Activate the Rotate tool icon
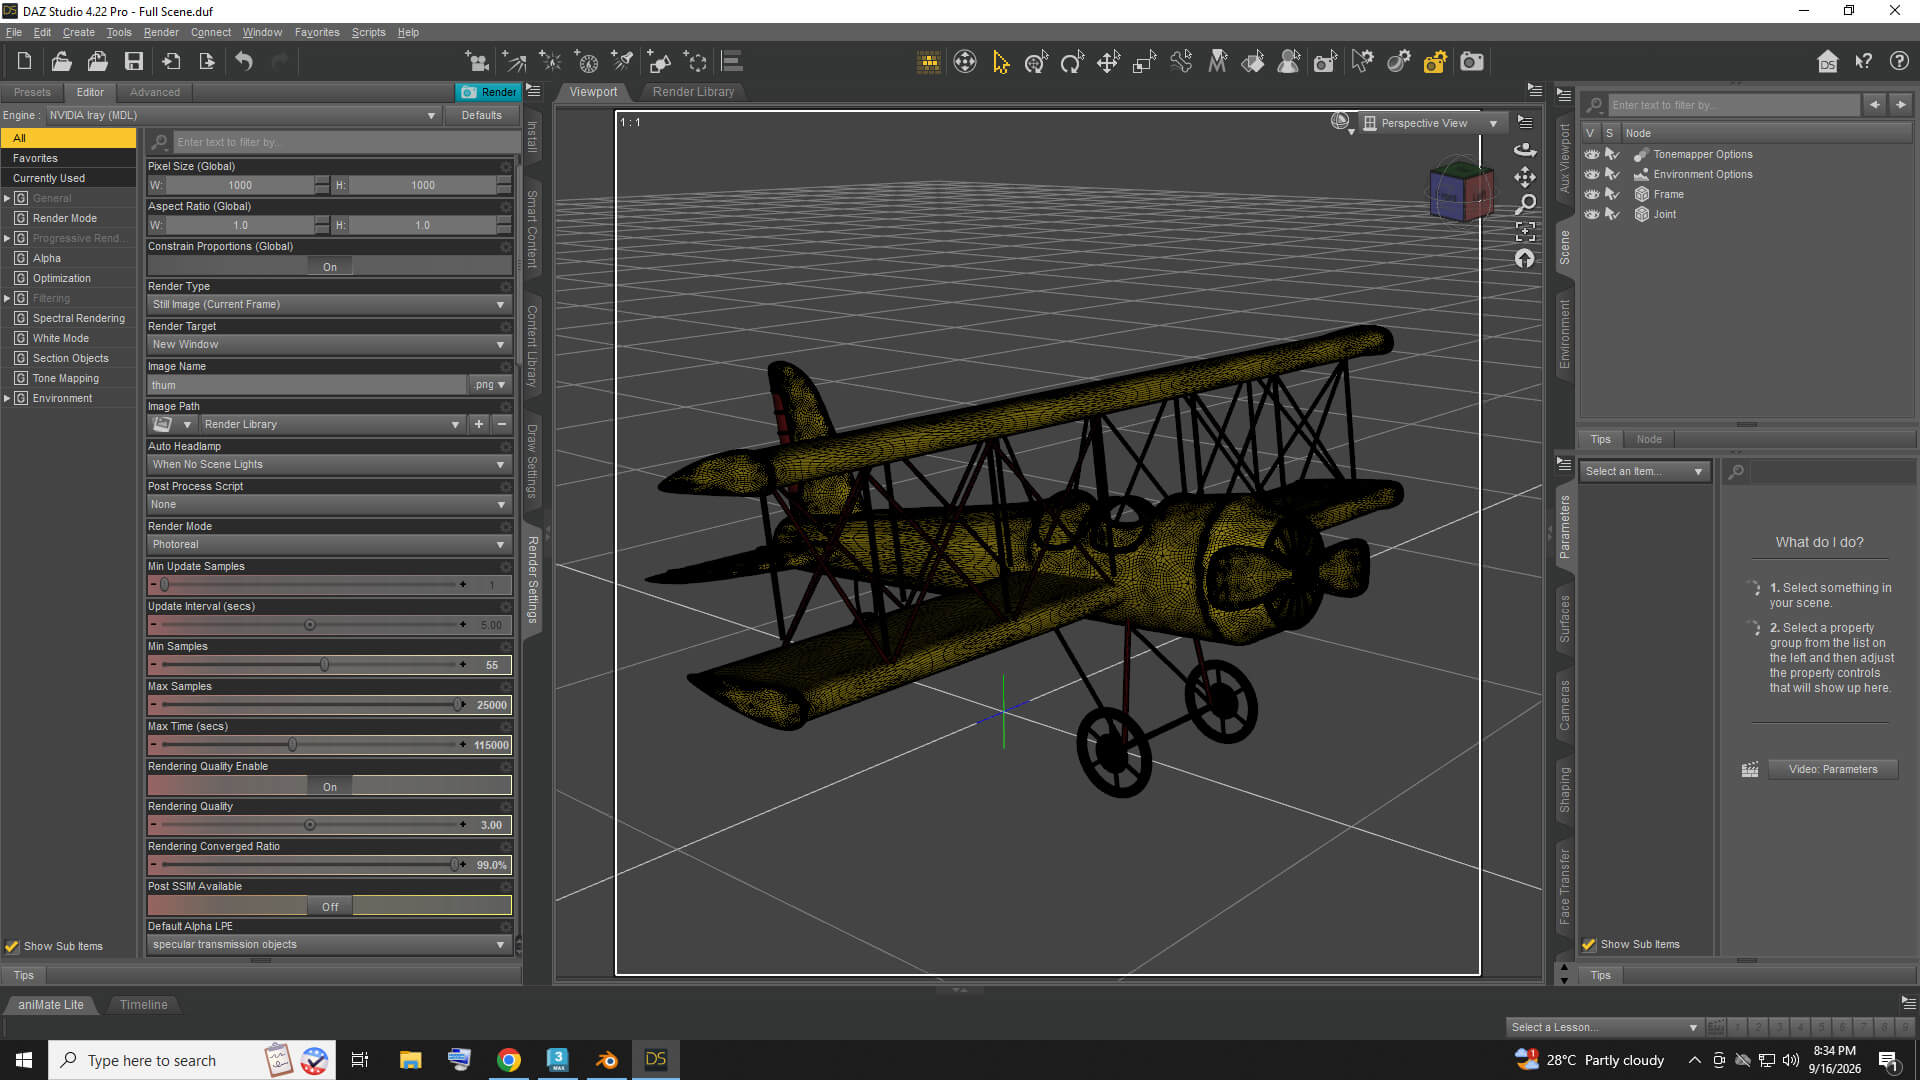The height and width of the screenshot is (1080, 1920). click(1072, 62)
